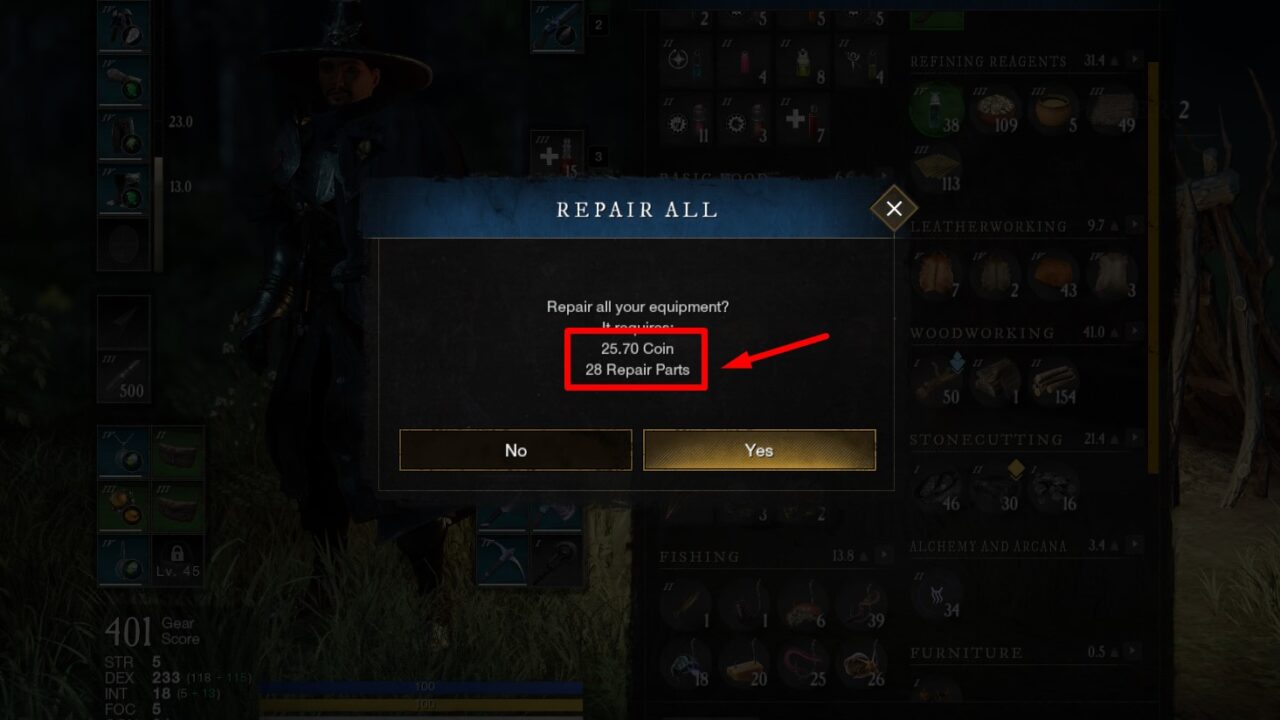Screen dimensions: 1280x720
Task: Select the stone stack of 46
Action: [x=936, y=488]
